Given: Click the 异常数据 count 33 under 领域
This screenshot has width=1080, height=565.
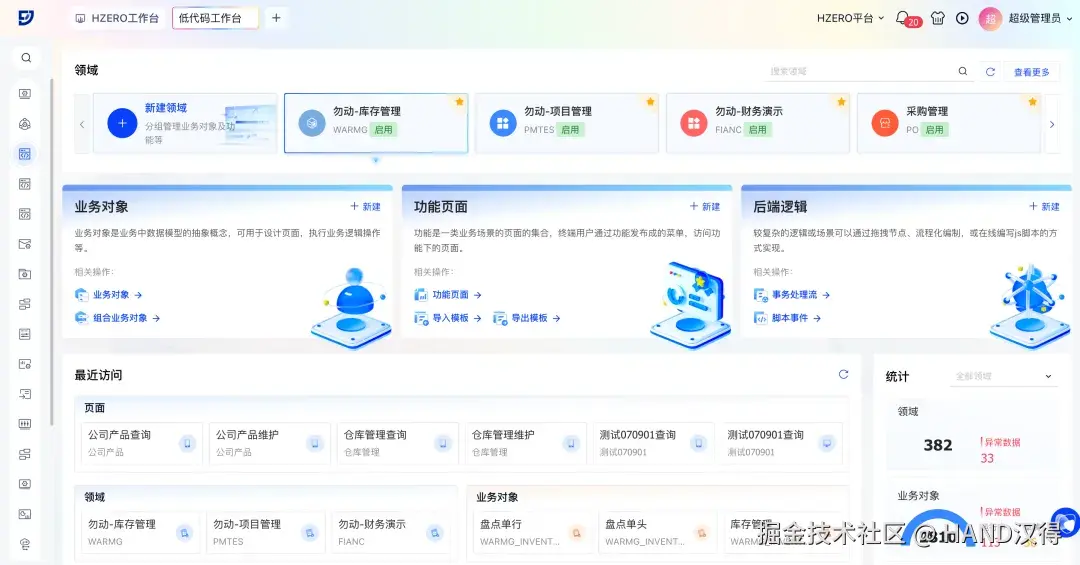Looking at the screenshot, I should point(987,458).
